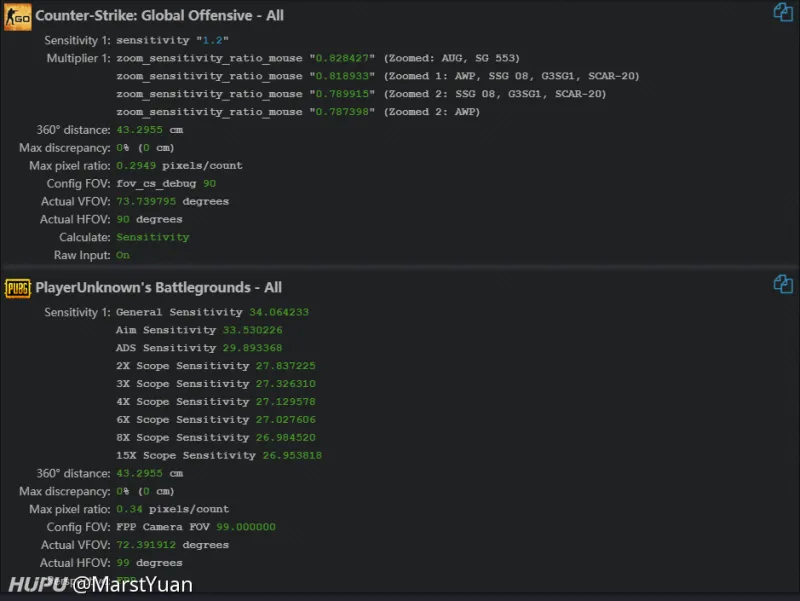Image resolution: width=800 pixels, height=601 pixels.
Task: Select 4X Scope Sensitivity value "27.129578"
Action: pyautogui.click(x=286, y=402)
